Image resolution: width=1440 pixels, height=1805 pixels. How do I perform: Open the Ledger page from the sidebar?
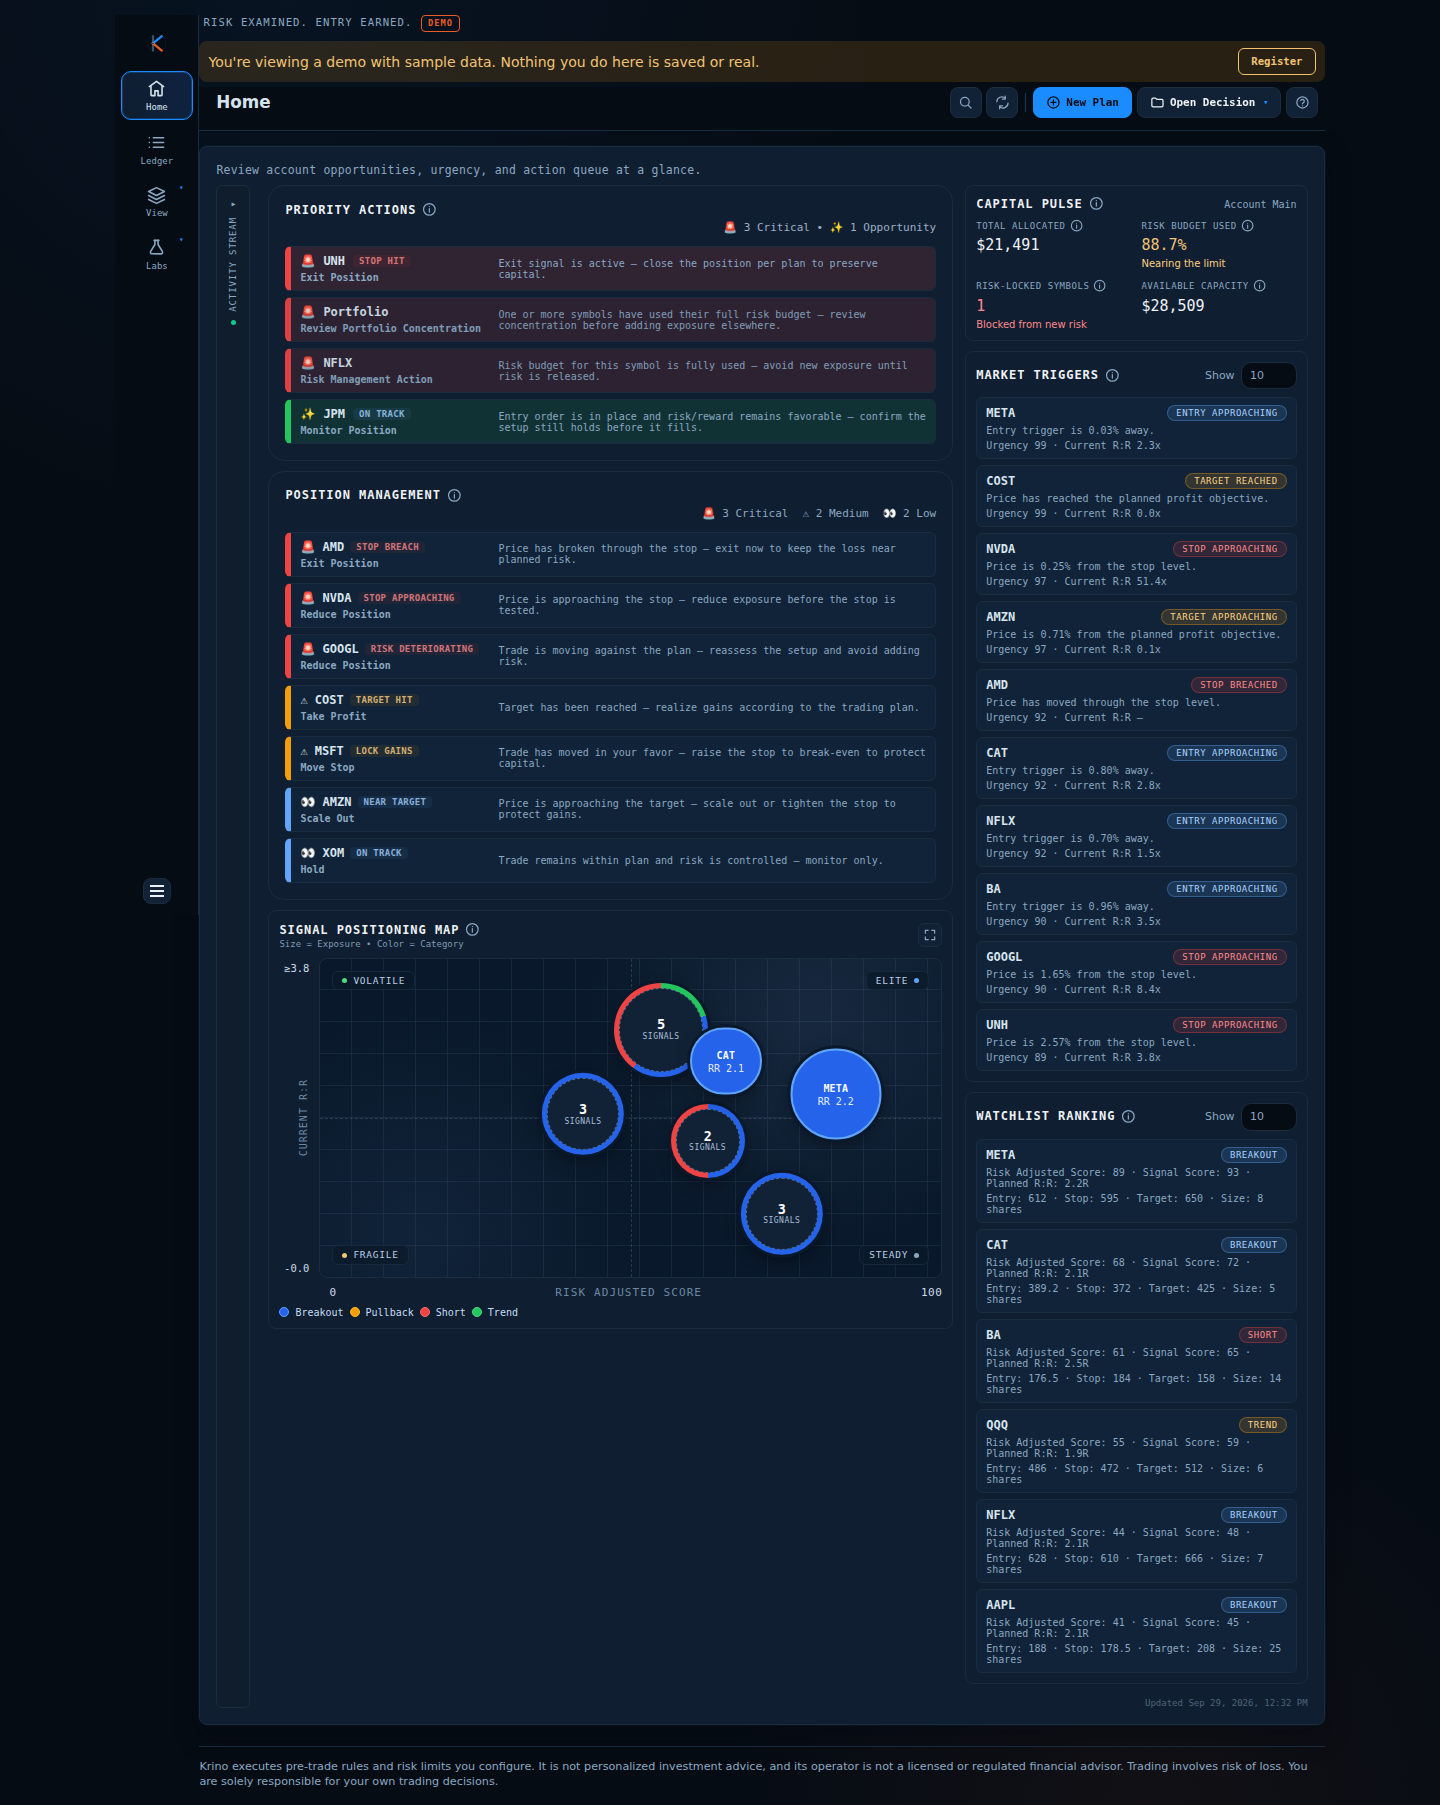coord(157,150)
